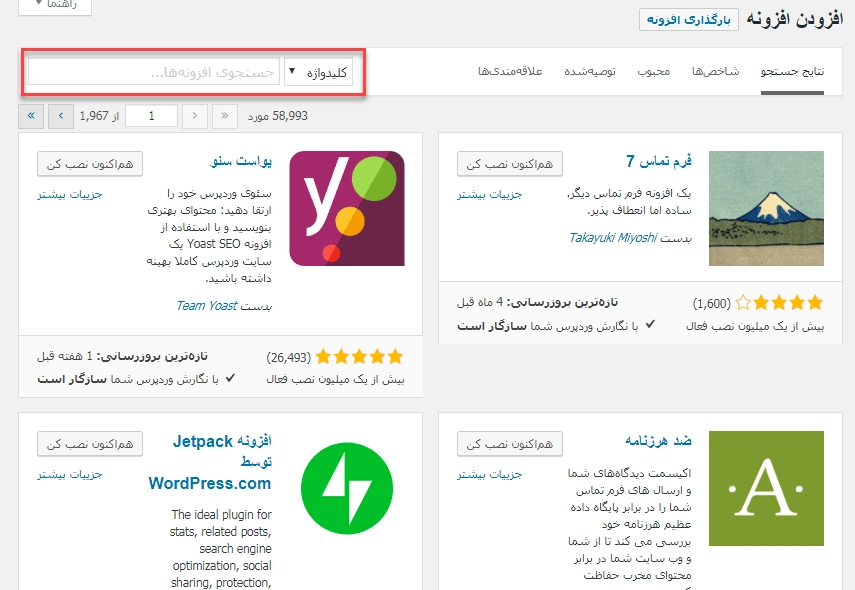Click the بارگذاری افزونه upload button
This screenshot has width=855, height=590.
(x=689, y=20)
